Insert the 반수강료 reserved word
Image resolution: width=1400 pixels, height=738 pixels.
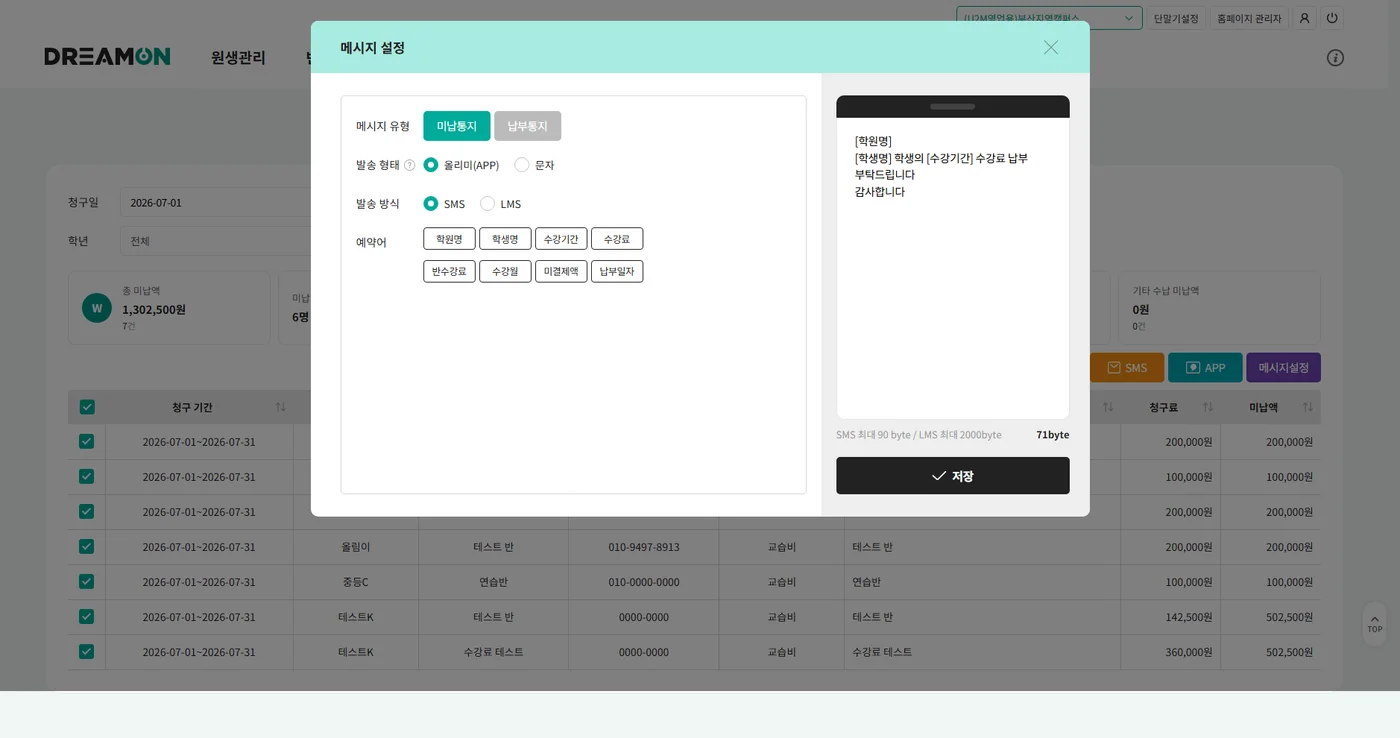[x=449, y=272]
